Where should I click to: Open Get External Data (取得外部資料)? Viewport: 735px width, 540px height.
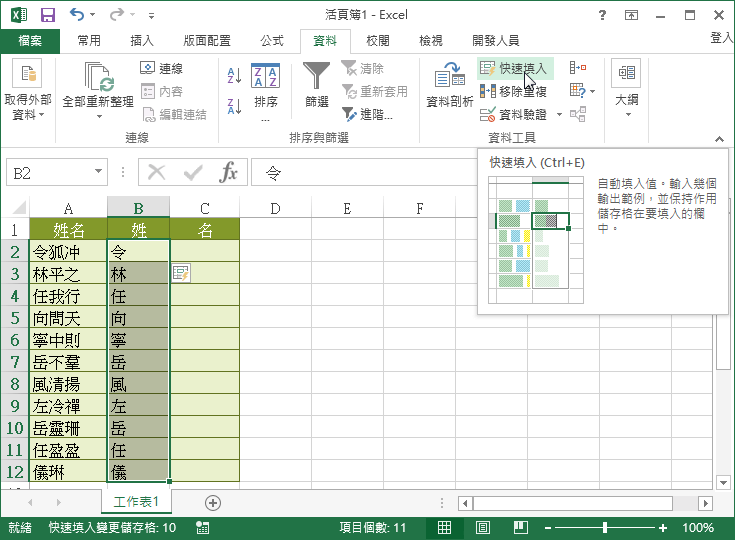pos(28,90)
